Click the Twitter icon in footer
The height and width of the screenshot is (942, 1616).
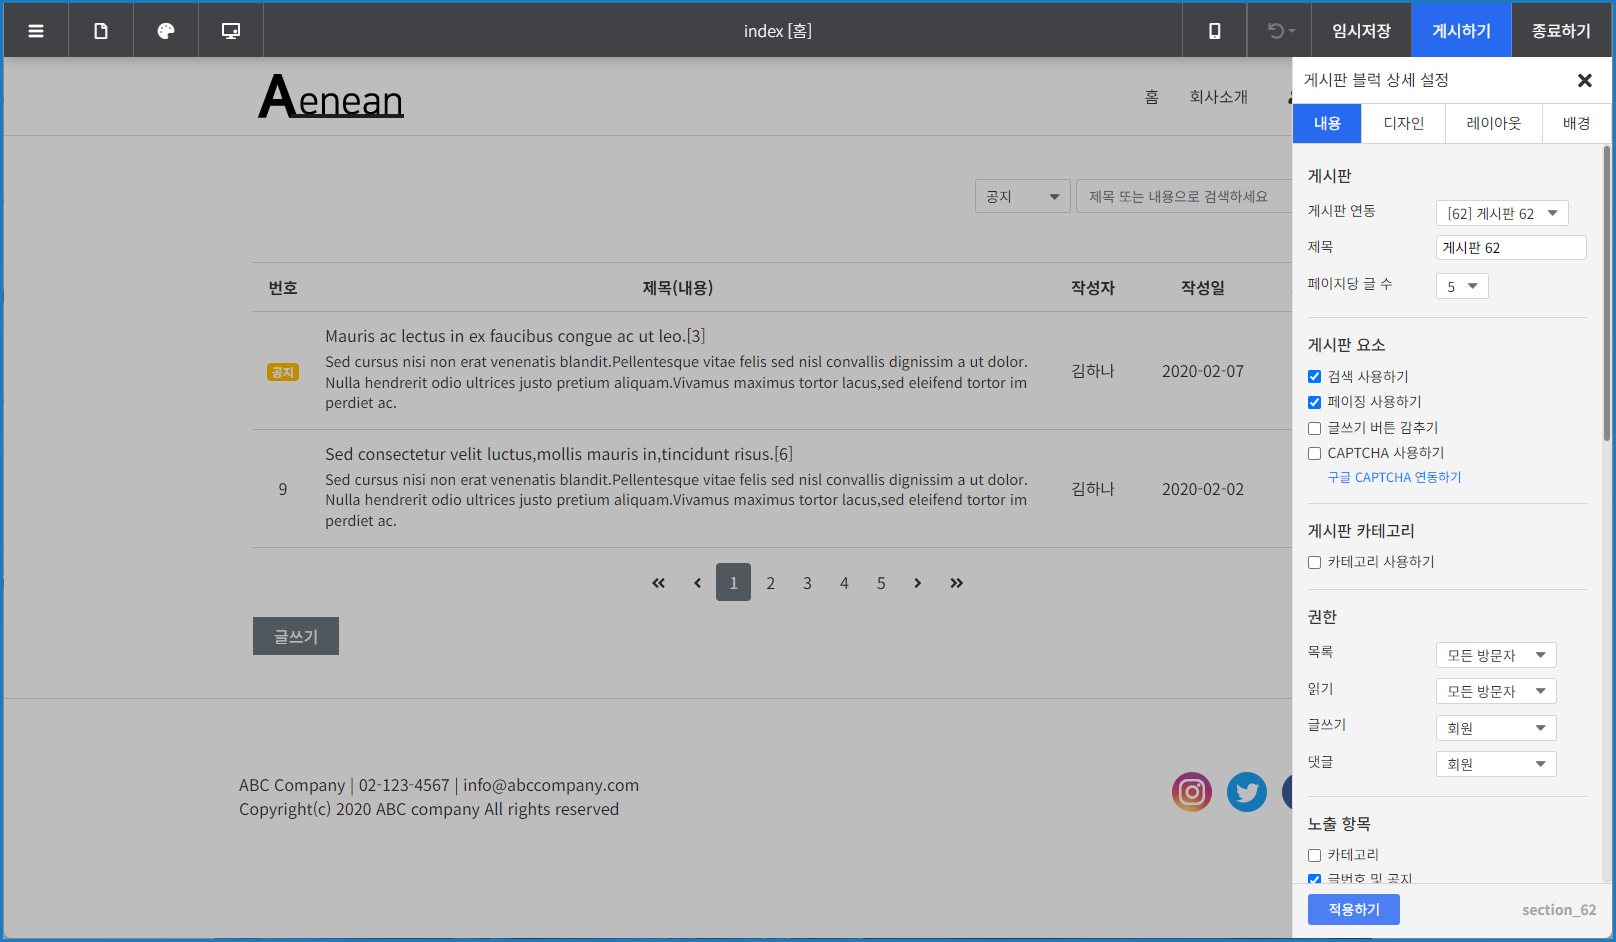click(1246, 792)
